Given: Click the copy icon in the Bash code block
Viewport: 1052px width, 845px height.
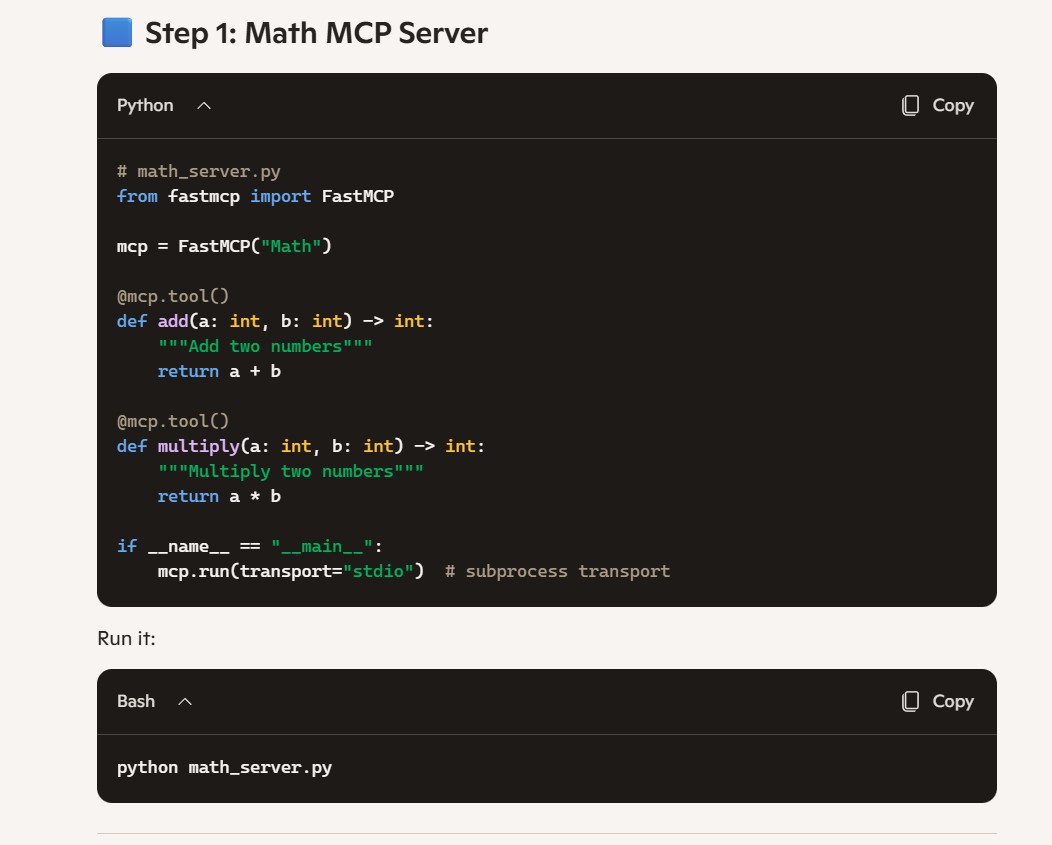Looking at the screenshot, I should tap(910, 701).
